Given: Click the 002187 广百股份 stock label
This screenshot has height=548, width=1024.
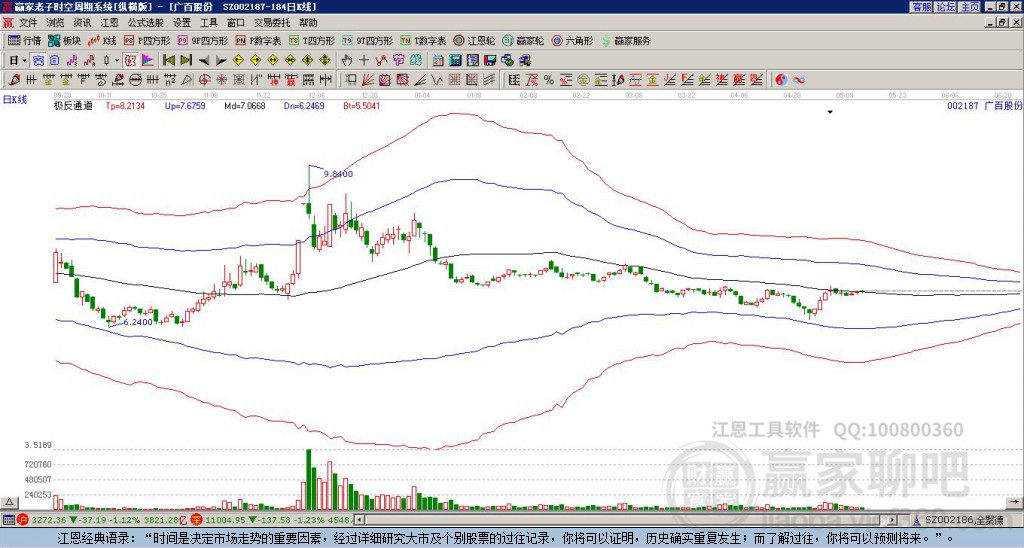Looking at the screenshot, I should coord(985,106).
